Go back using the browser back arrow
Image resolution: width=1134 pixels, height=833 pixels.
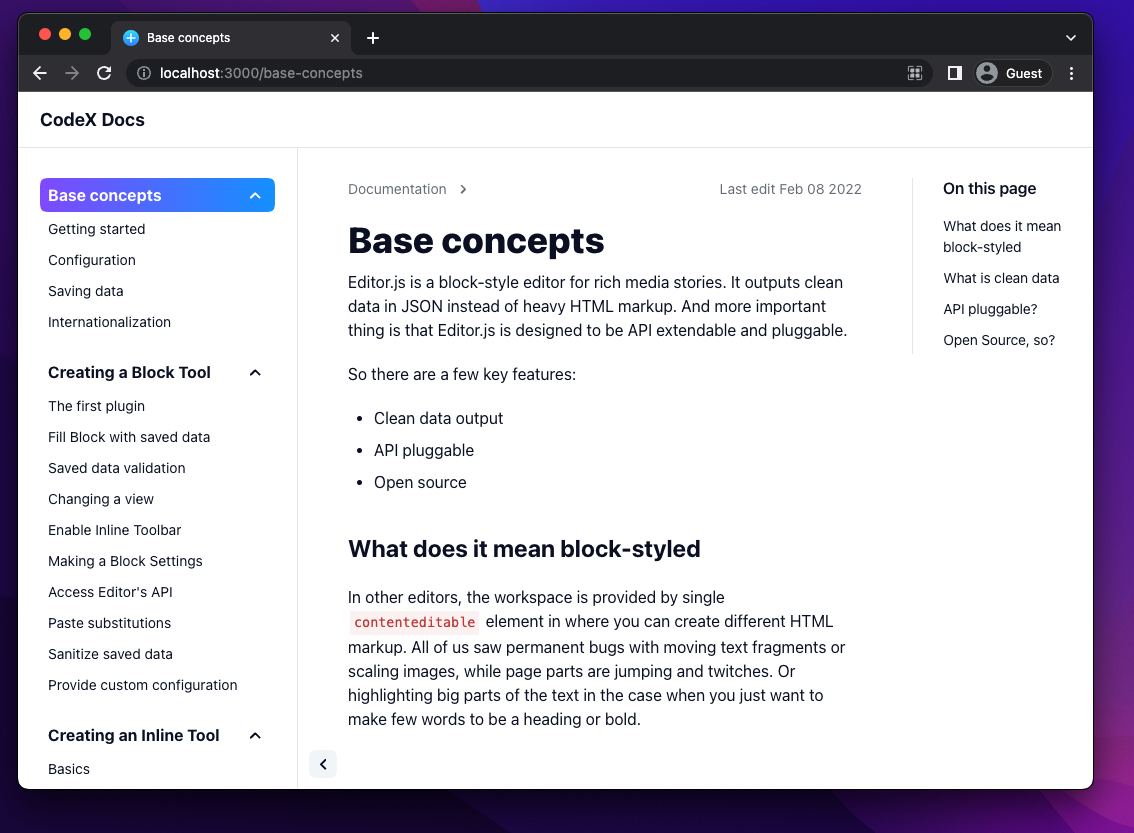pos(40,73)
